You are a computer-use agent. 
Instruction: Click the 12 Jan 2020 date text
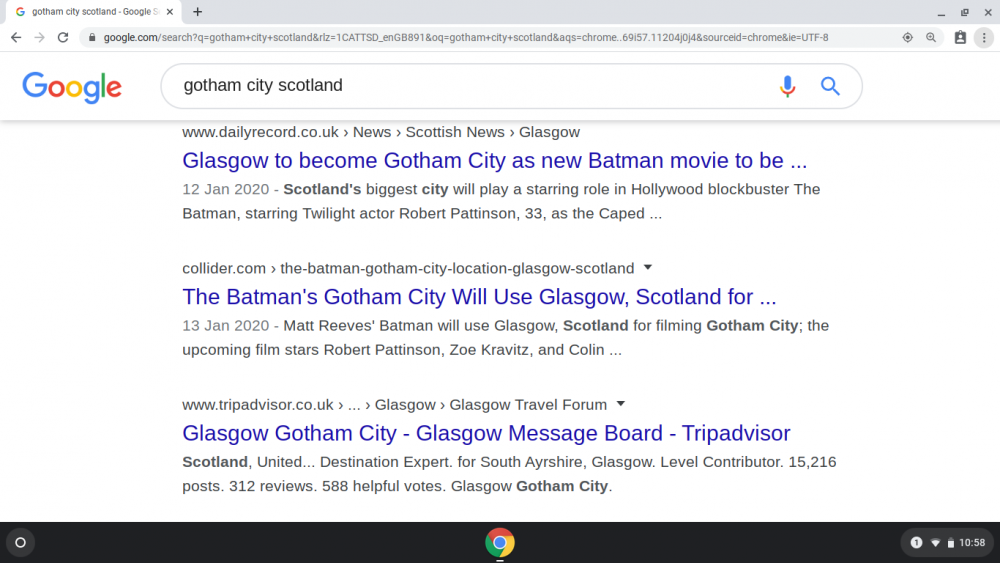pyautogui.click(x=226, y=189)
